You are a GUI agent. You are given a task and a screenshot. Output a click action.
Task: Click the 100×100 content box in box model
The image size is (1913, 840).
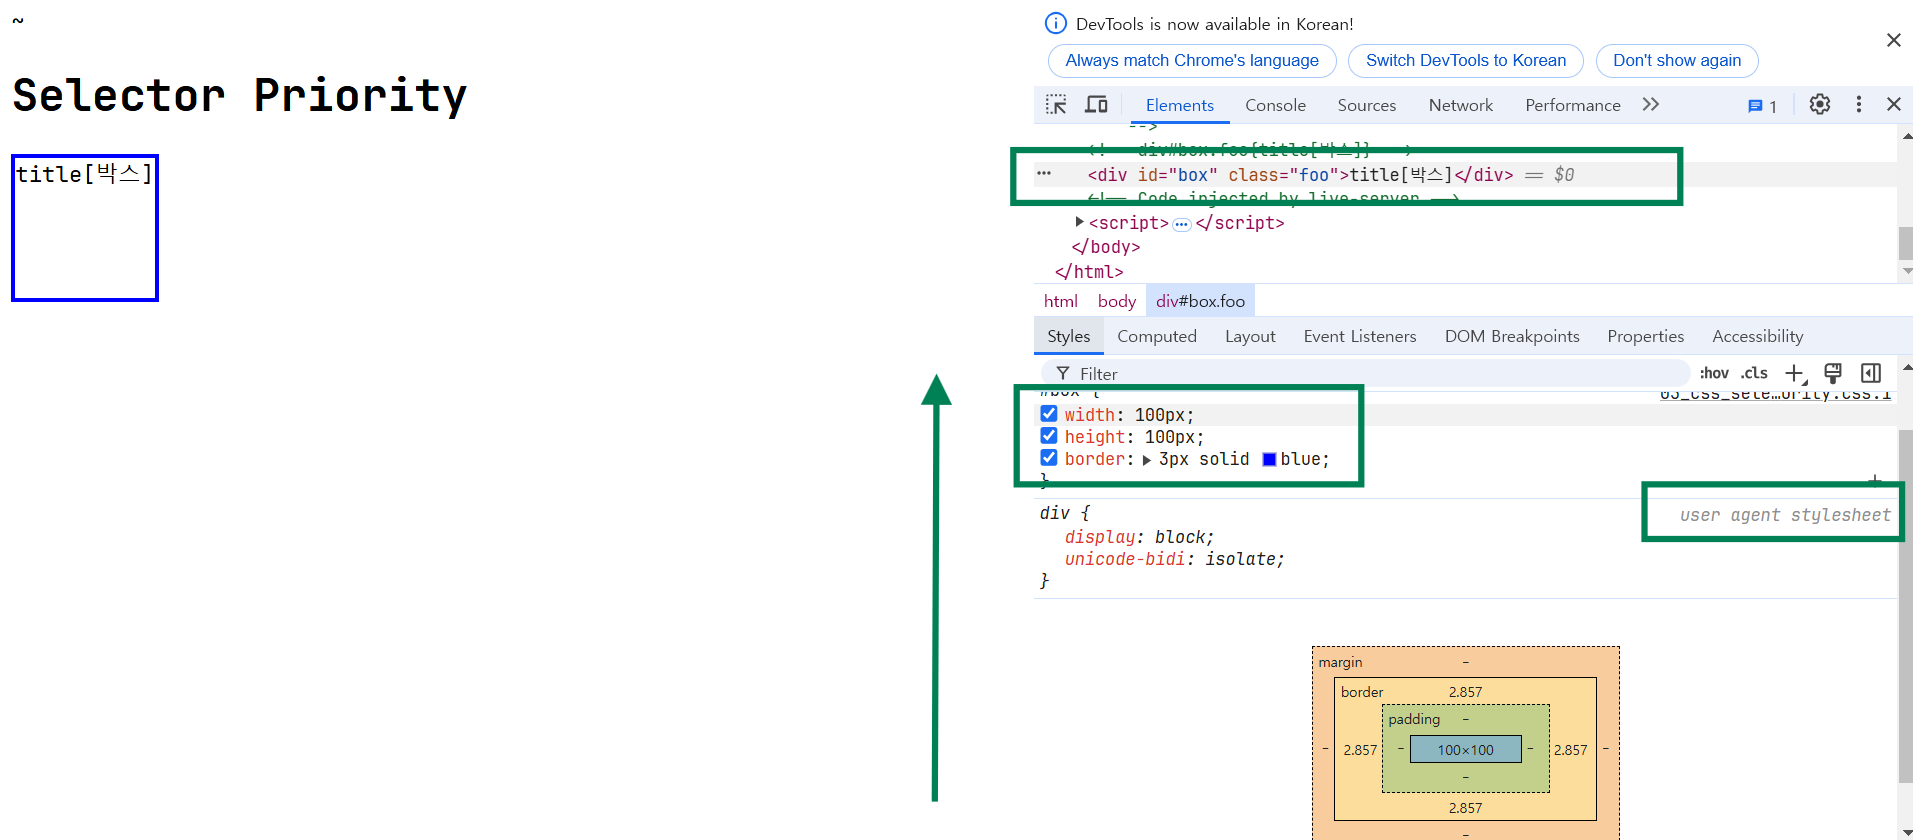[x=1465, y=750]
